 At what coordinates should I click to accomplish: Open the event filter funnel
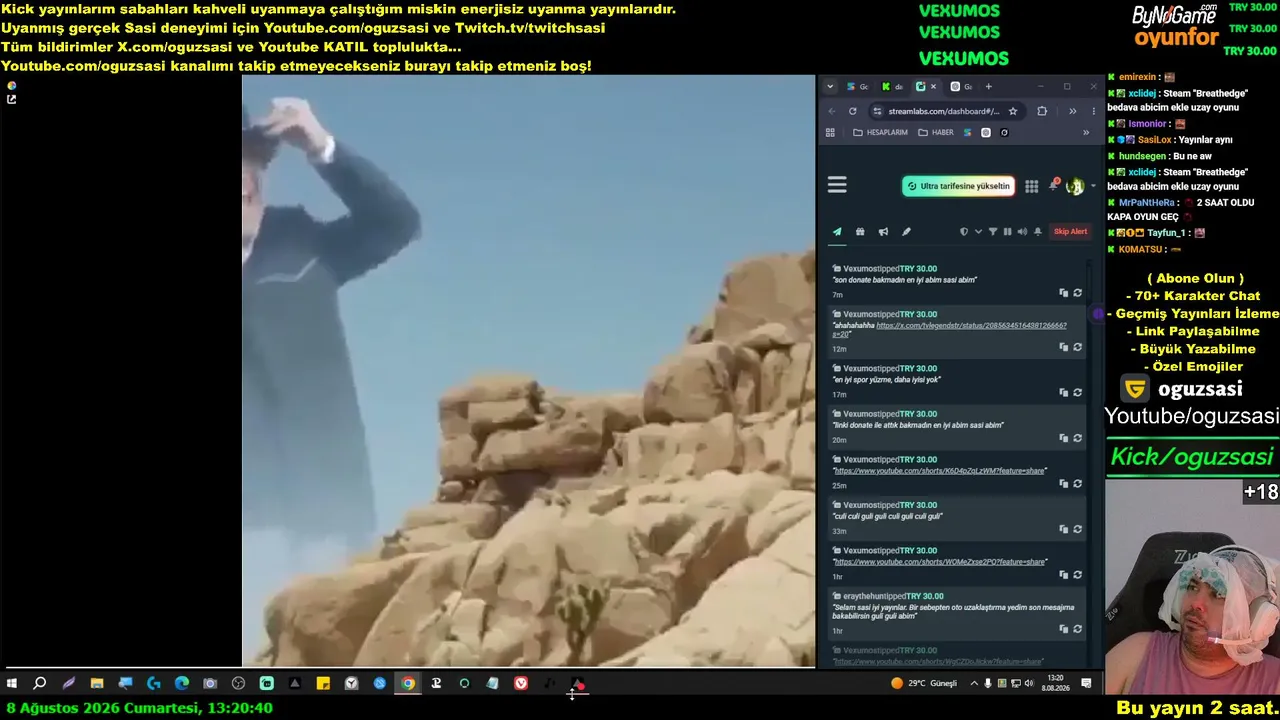(x=993, y=232)
